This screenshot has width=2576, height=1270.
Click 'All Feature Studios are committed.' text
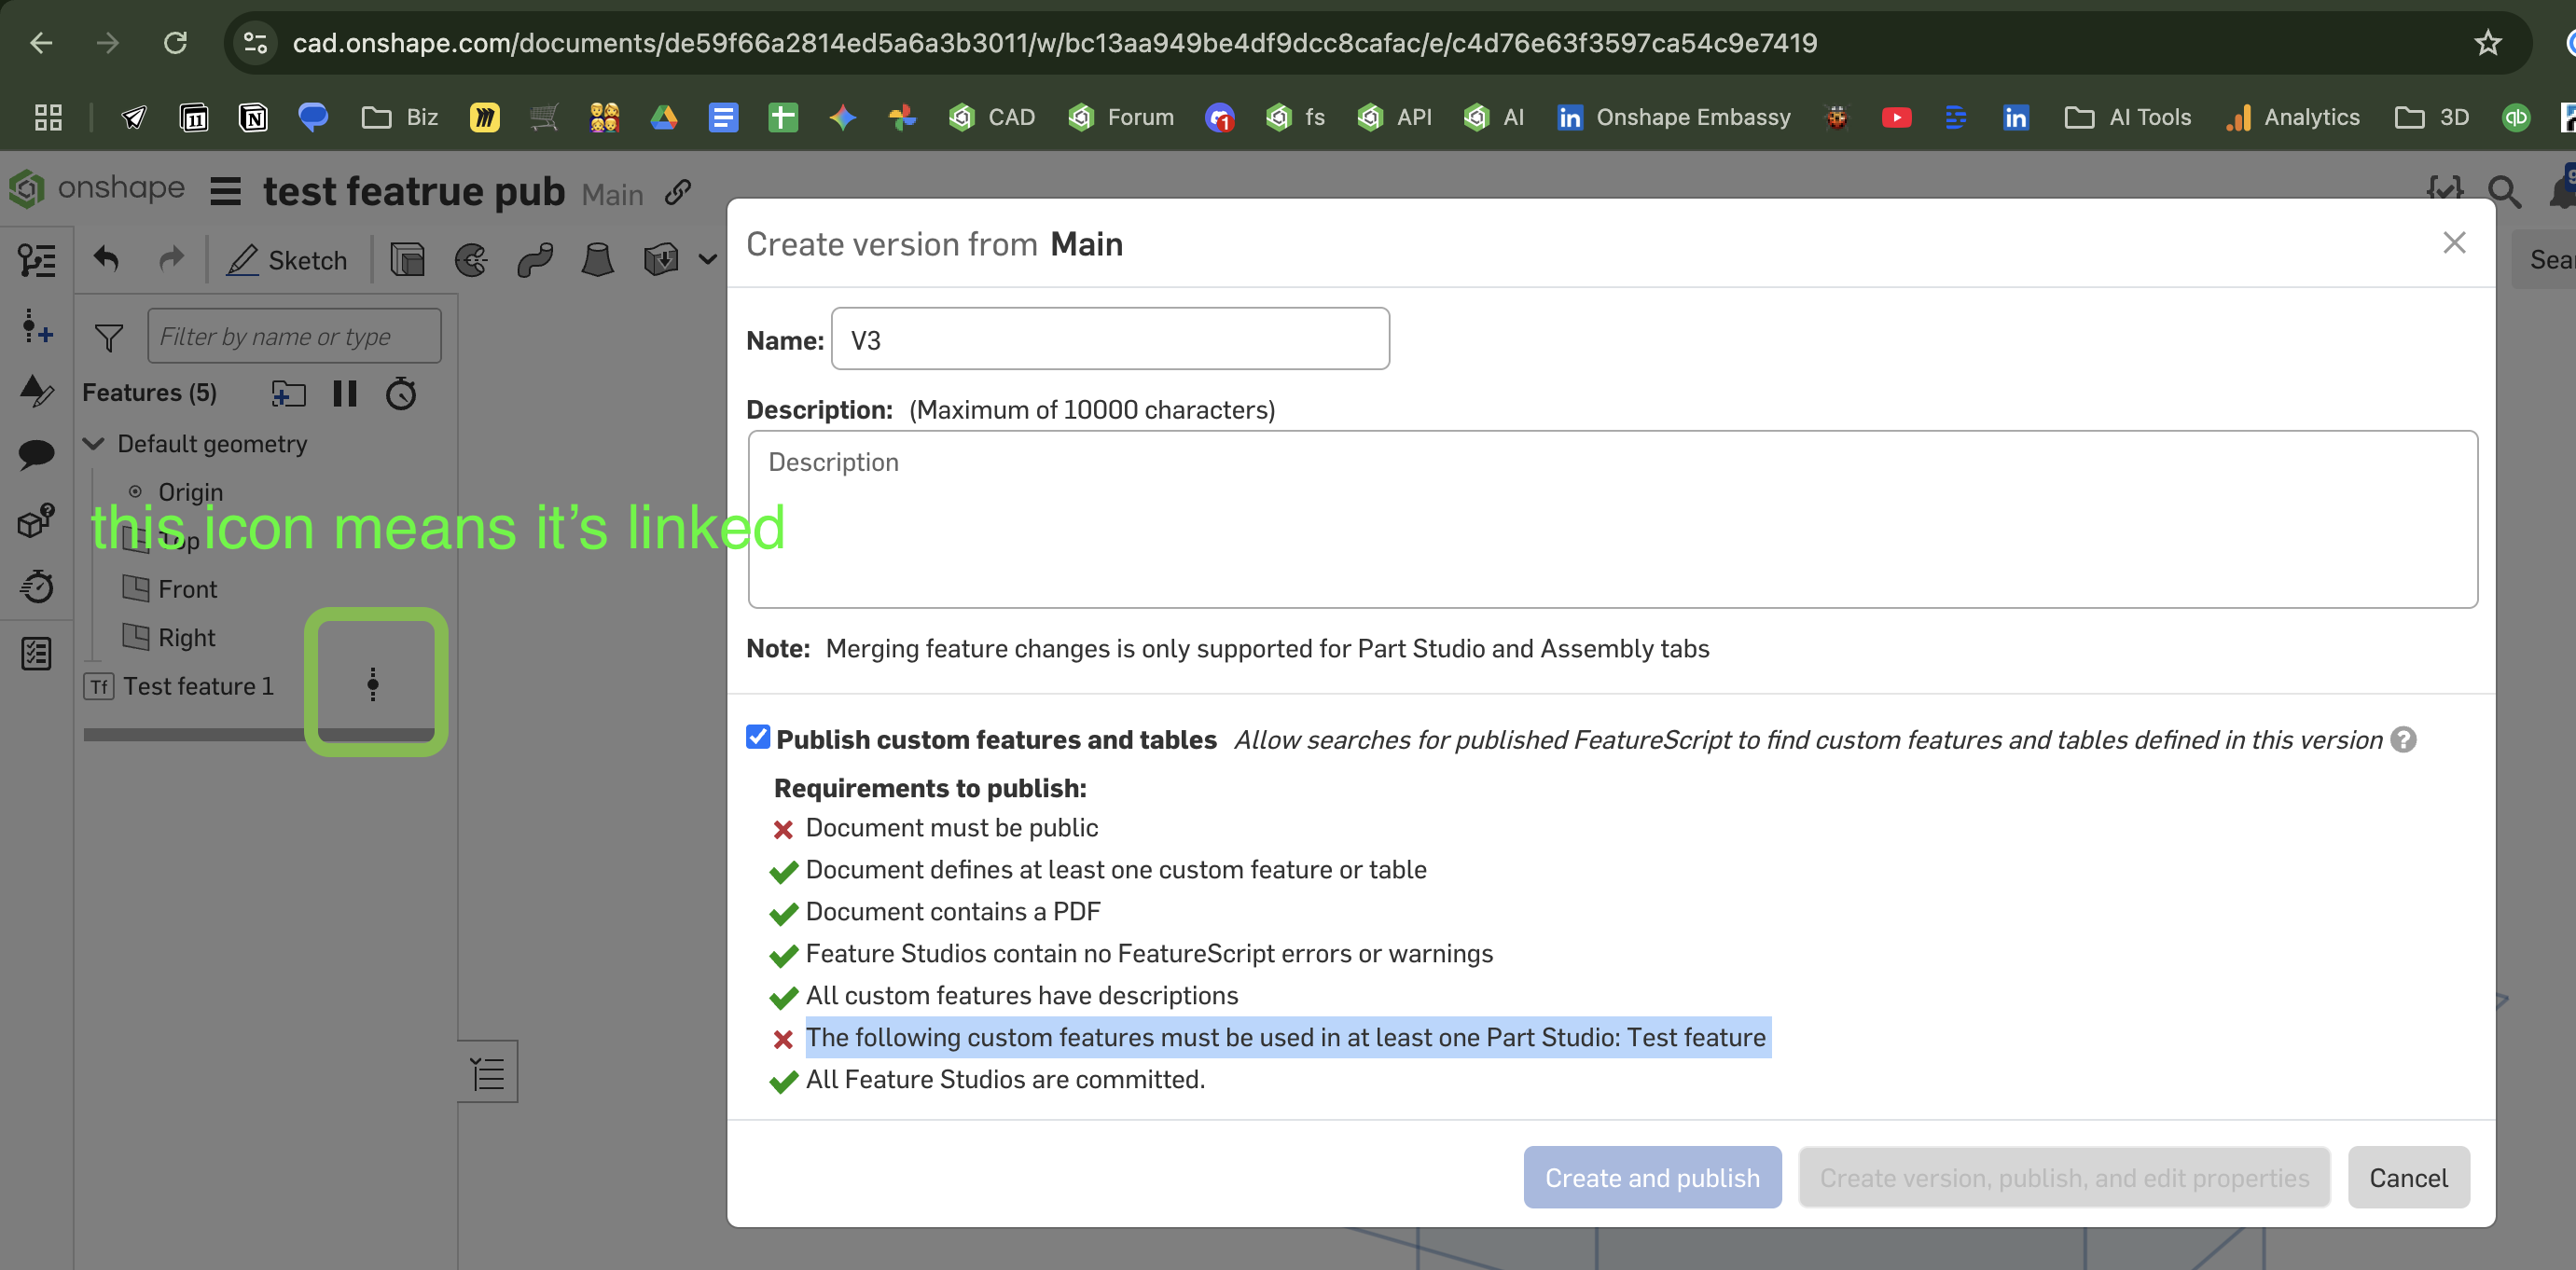point(1005,1080)
